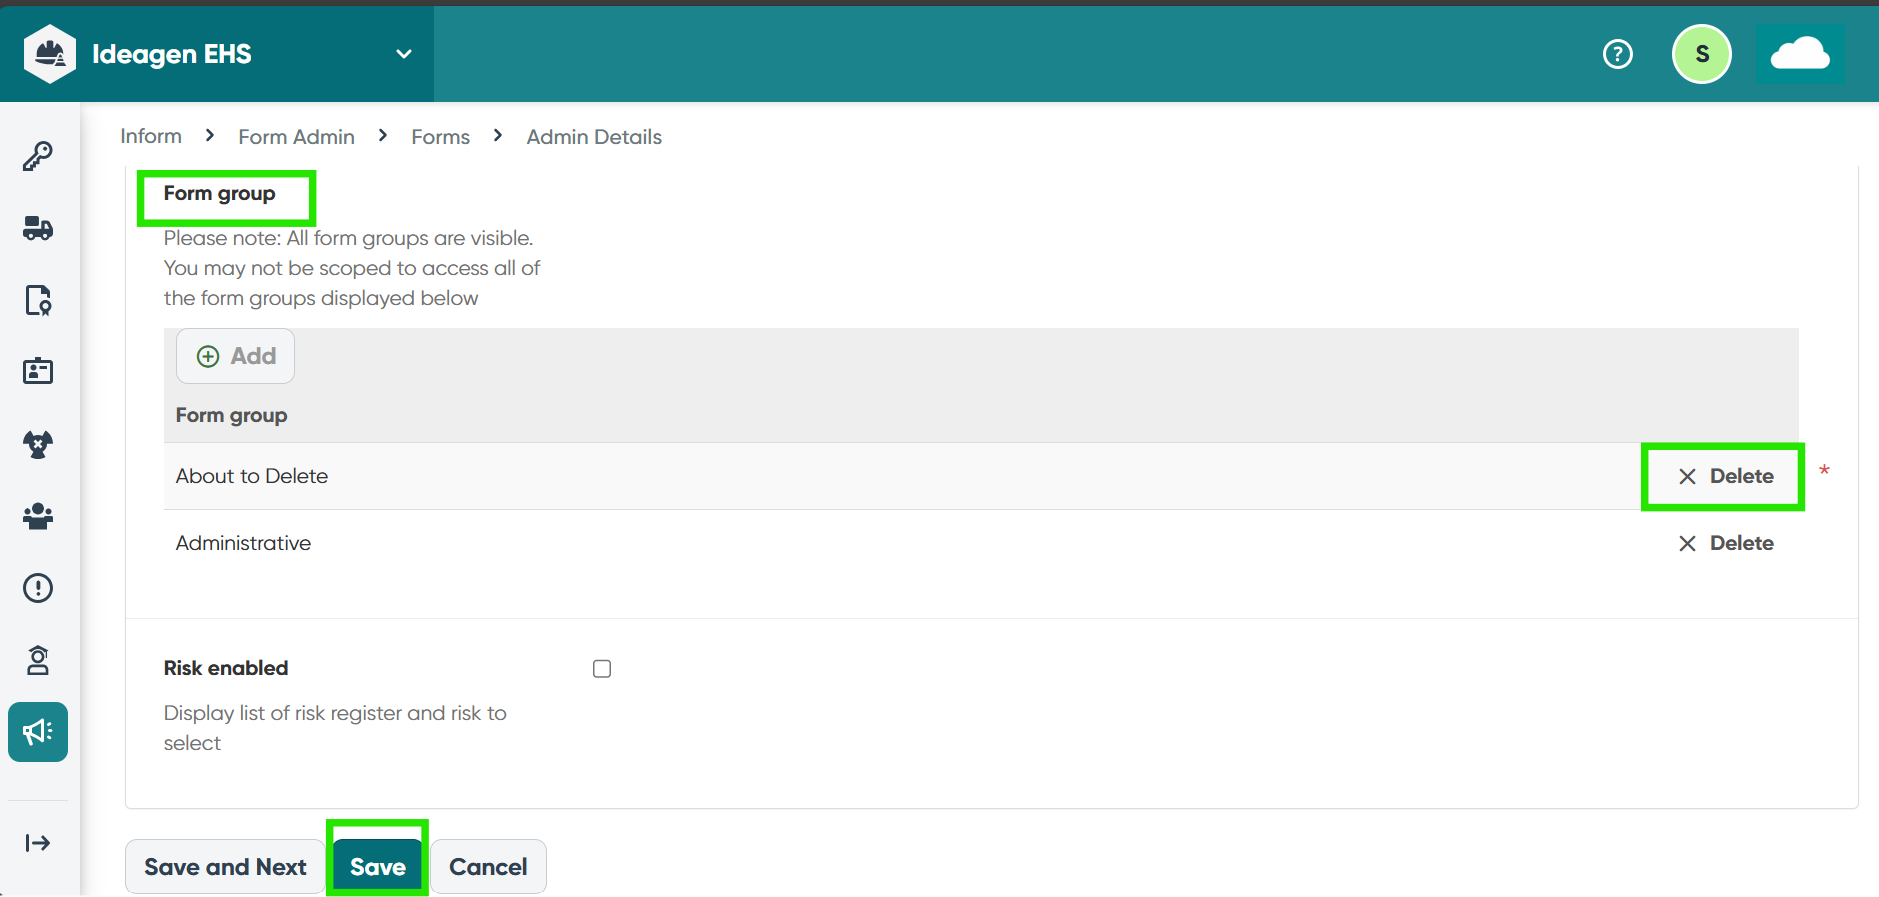1879x897 pixels.
Task: Click the help question mark icon
Action: pyautogui.click(x=1617, y=54)
